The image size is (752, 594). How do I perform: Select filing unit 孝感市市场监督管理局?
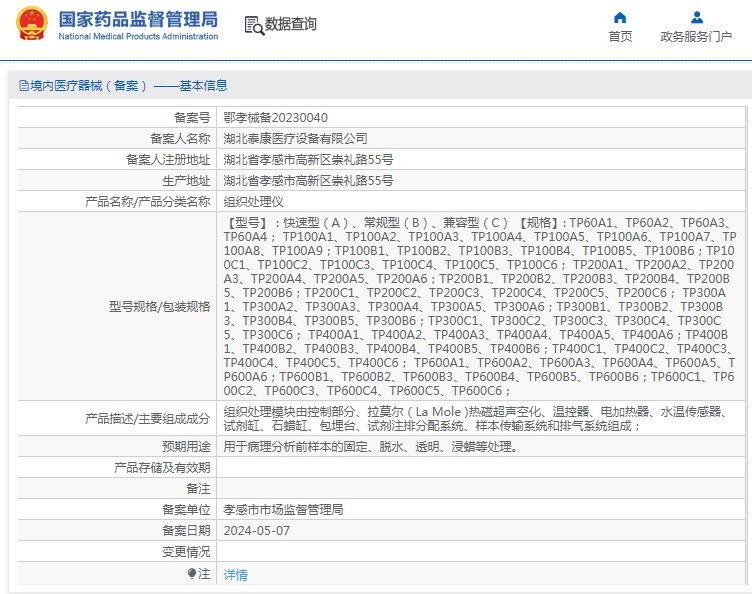coord(283,510)
